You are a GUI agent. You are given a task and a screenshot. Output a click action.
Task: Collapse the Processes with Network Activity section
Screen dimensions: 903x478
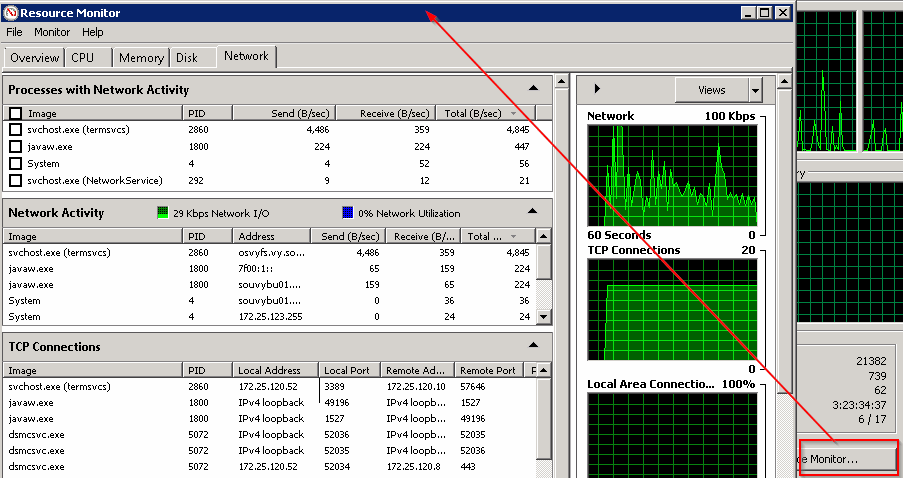point(534,90)
